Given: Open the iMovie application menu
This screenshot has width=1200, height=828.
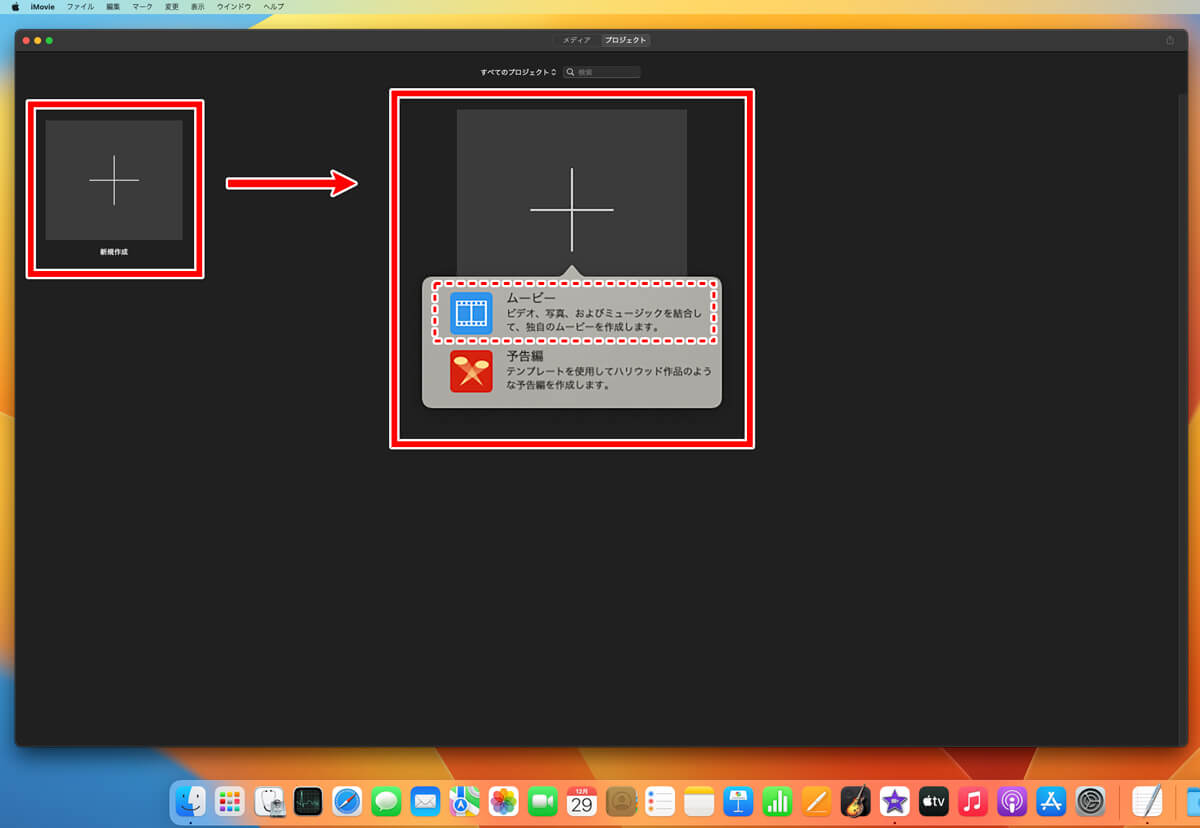Looking at the screenshot, I should coord(42,6).
